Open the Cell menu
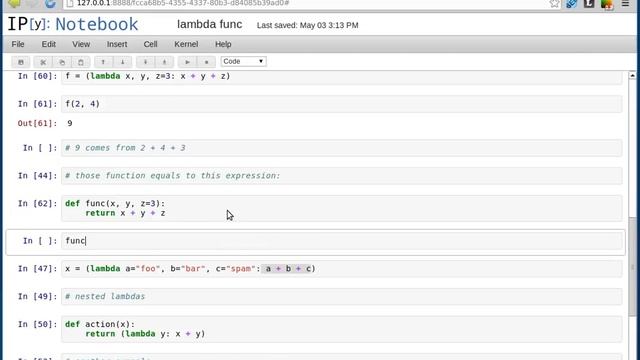 [x=150, y=44]
